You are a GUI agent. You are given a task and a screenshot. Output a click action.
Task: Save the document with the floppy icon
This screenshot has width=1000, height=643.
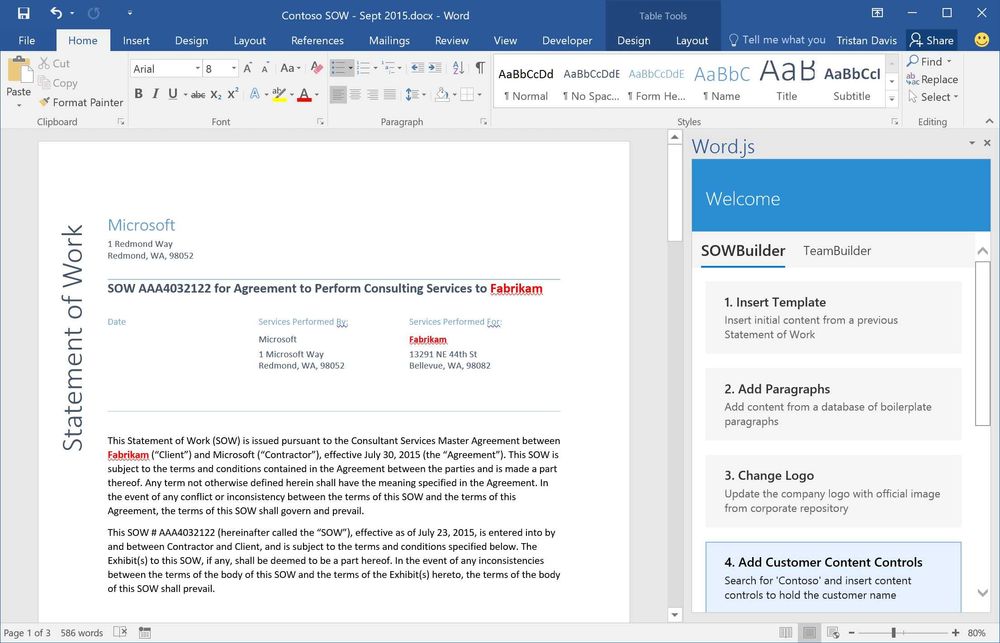coord(24,13)
